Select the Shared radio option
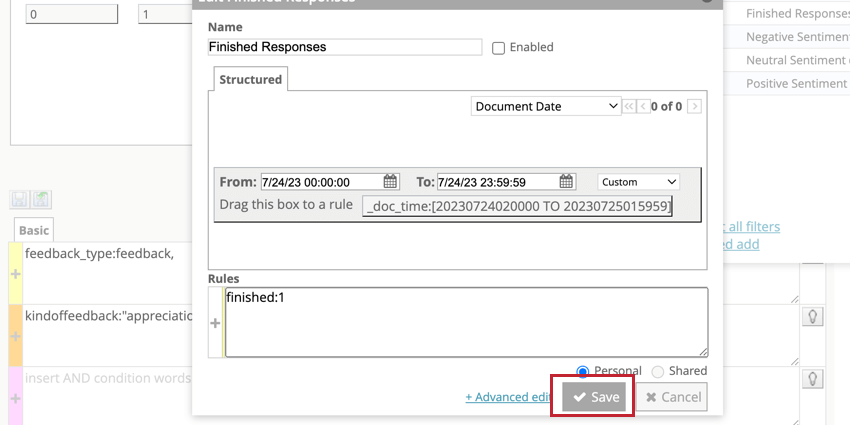The width and height of the screenshot is (850, 425). click(658, 371)
